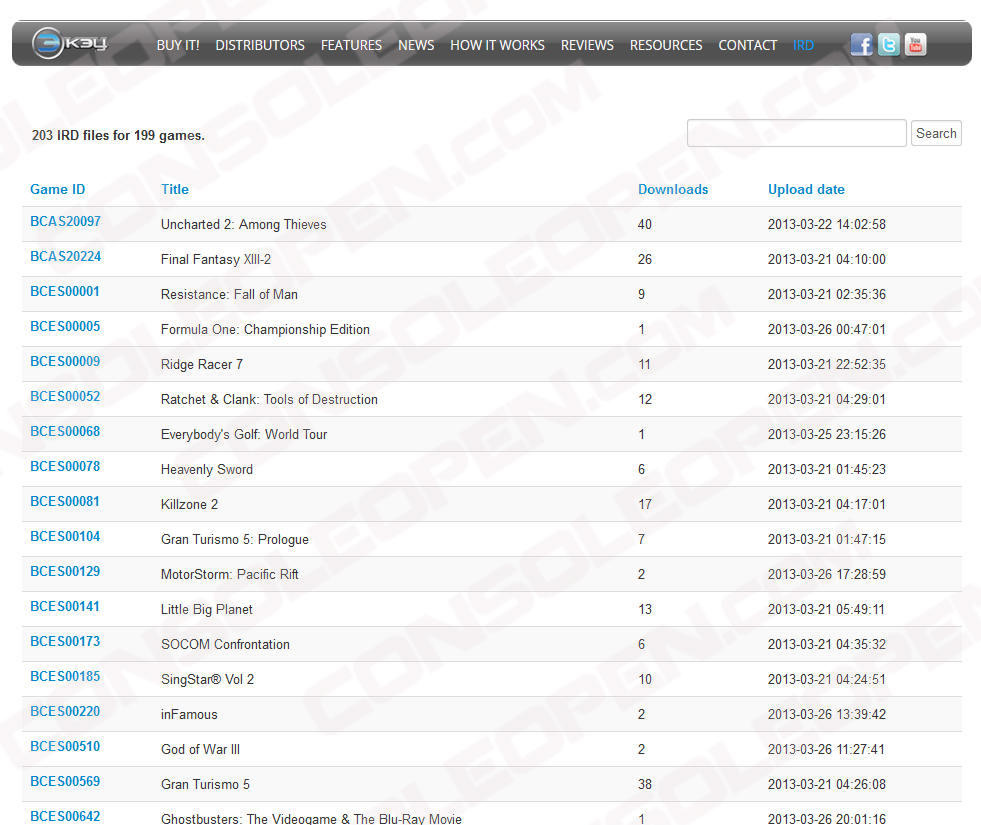Select the title Formula One: Championship Edition
Image resolution: width=981 pixels, height=825 pixels.
pyautogui.click(x=265, y=330)
